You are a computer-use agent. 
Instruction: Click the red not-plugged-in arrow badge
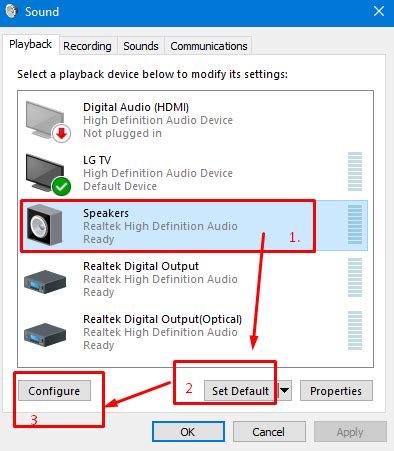tap(61, 133)
